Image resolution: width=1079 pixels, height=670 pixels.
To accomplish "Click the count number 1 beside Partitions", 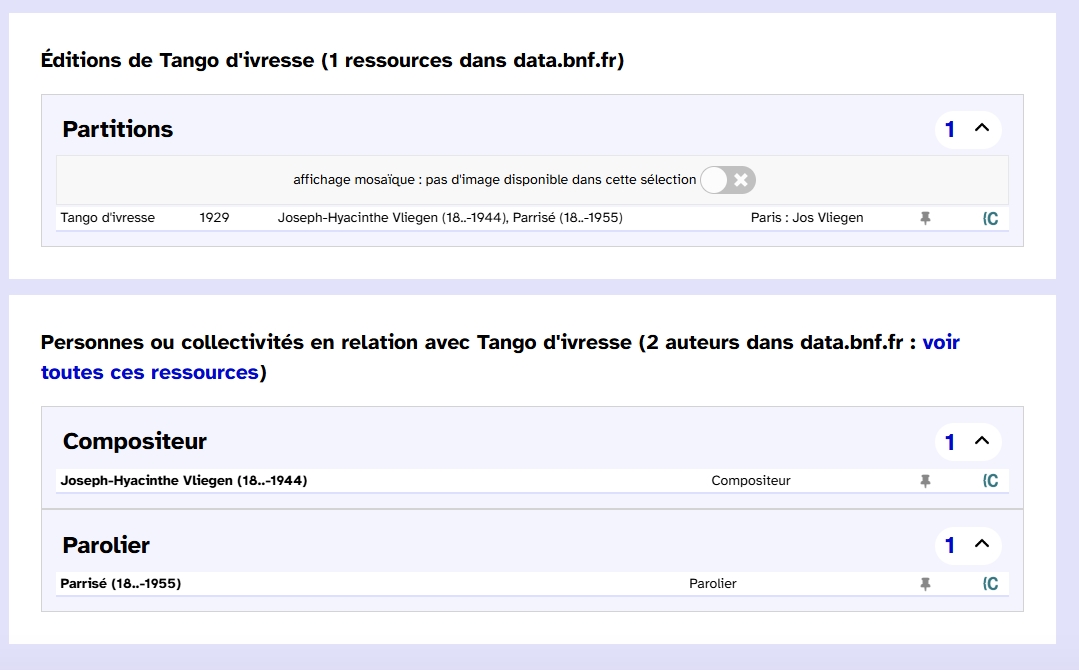I will pos(950,129).
